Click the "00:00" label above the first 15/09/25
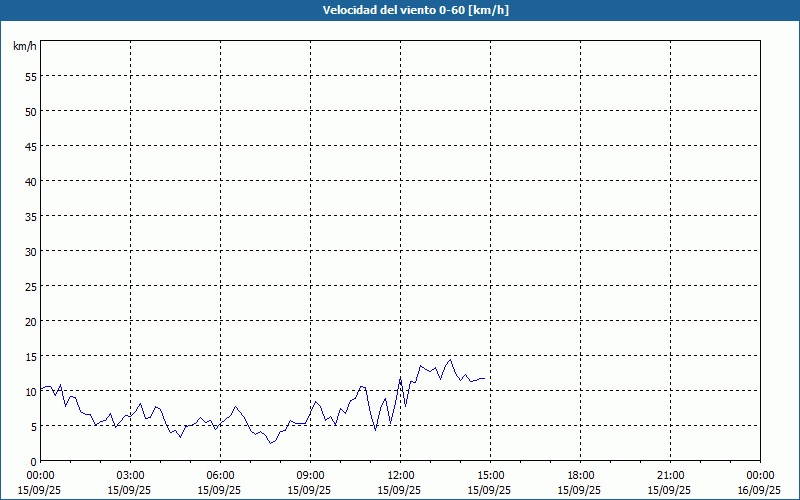Screen dimensions: 800x500 click(x=41, y=476)
